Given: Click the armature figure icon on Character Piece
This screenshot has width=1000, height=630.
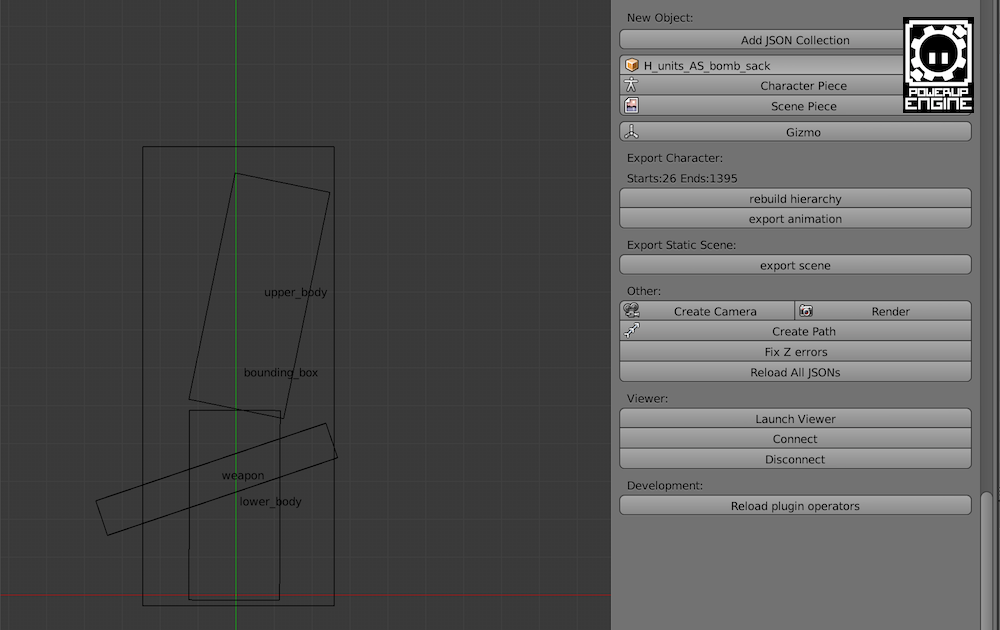Looking at the screenshot, I should [x=631, y=85].
